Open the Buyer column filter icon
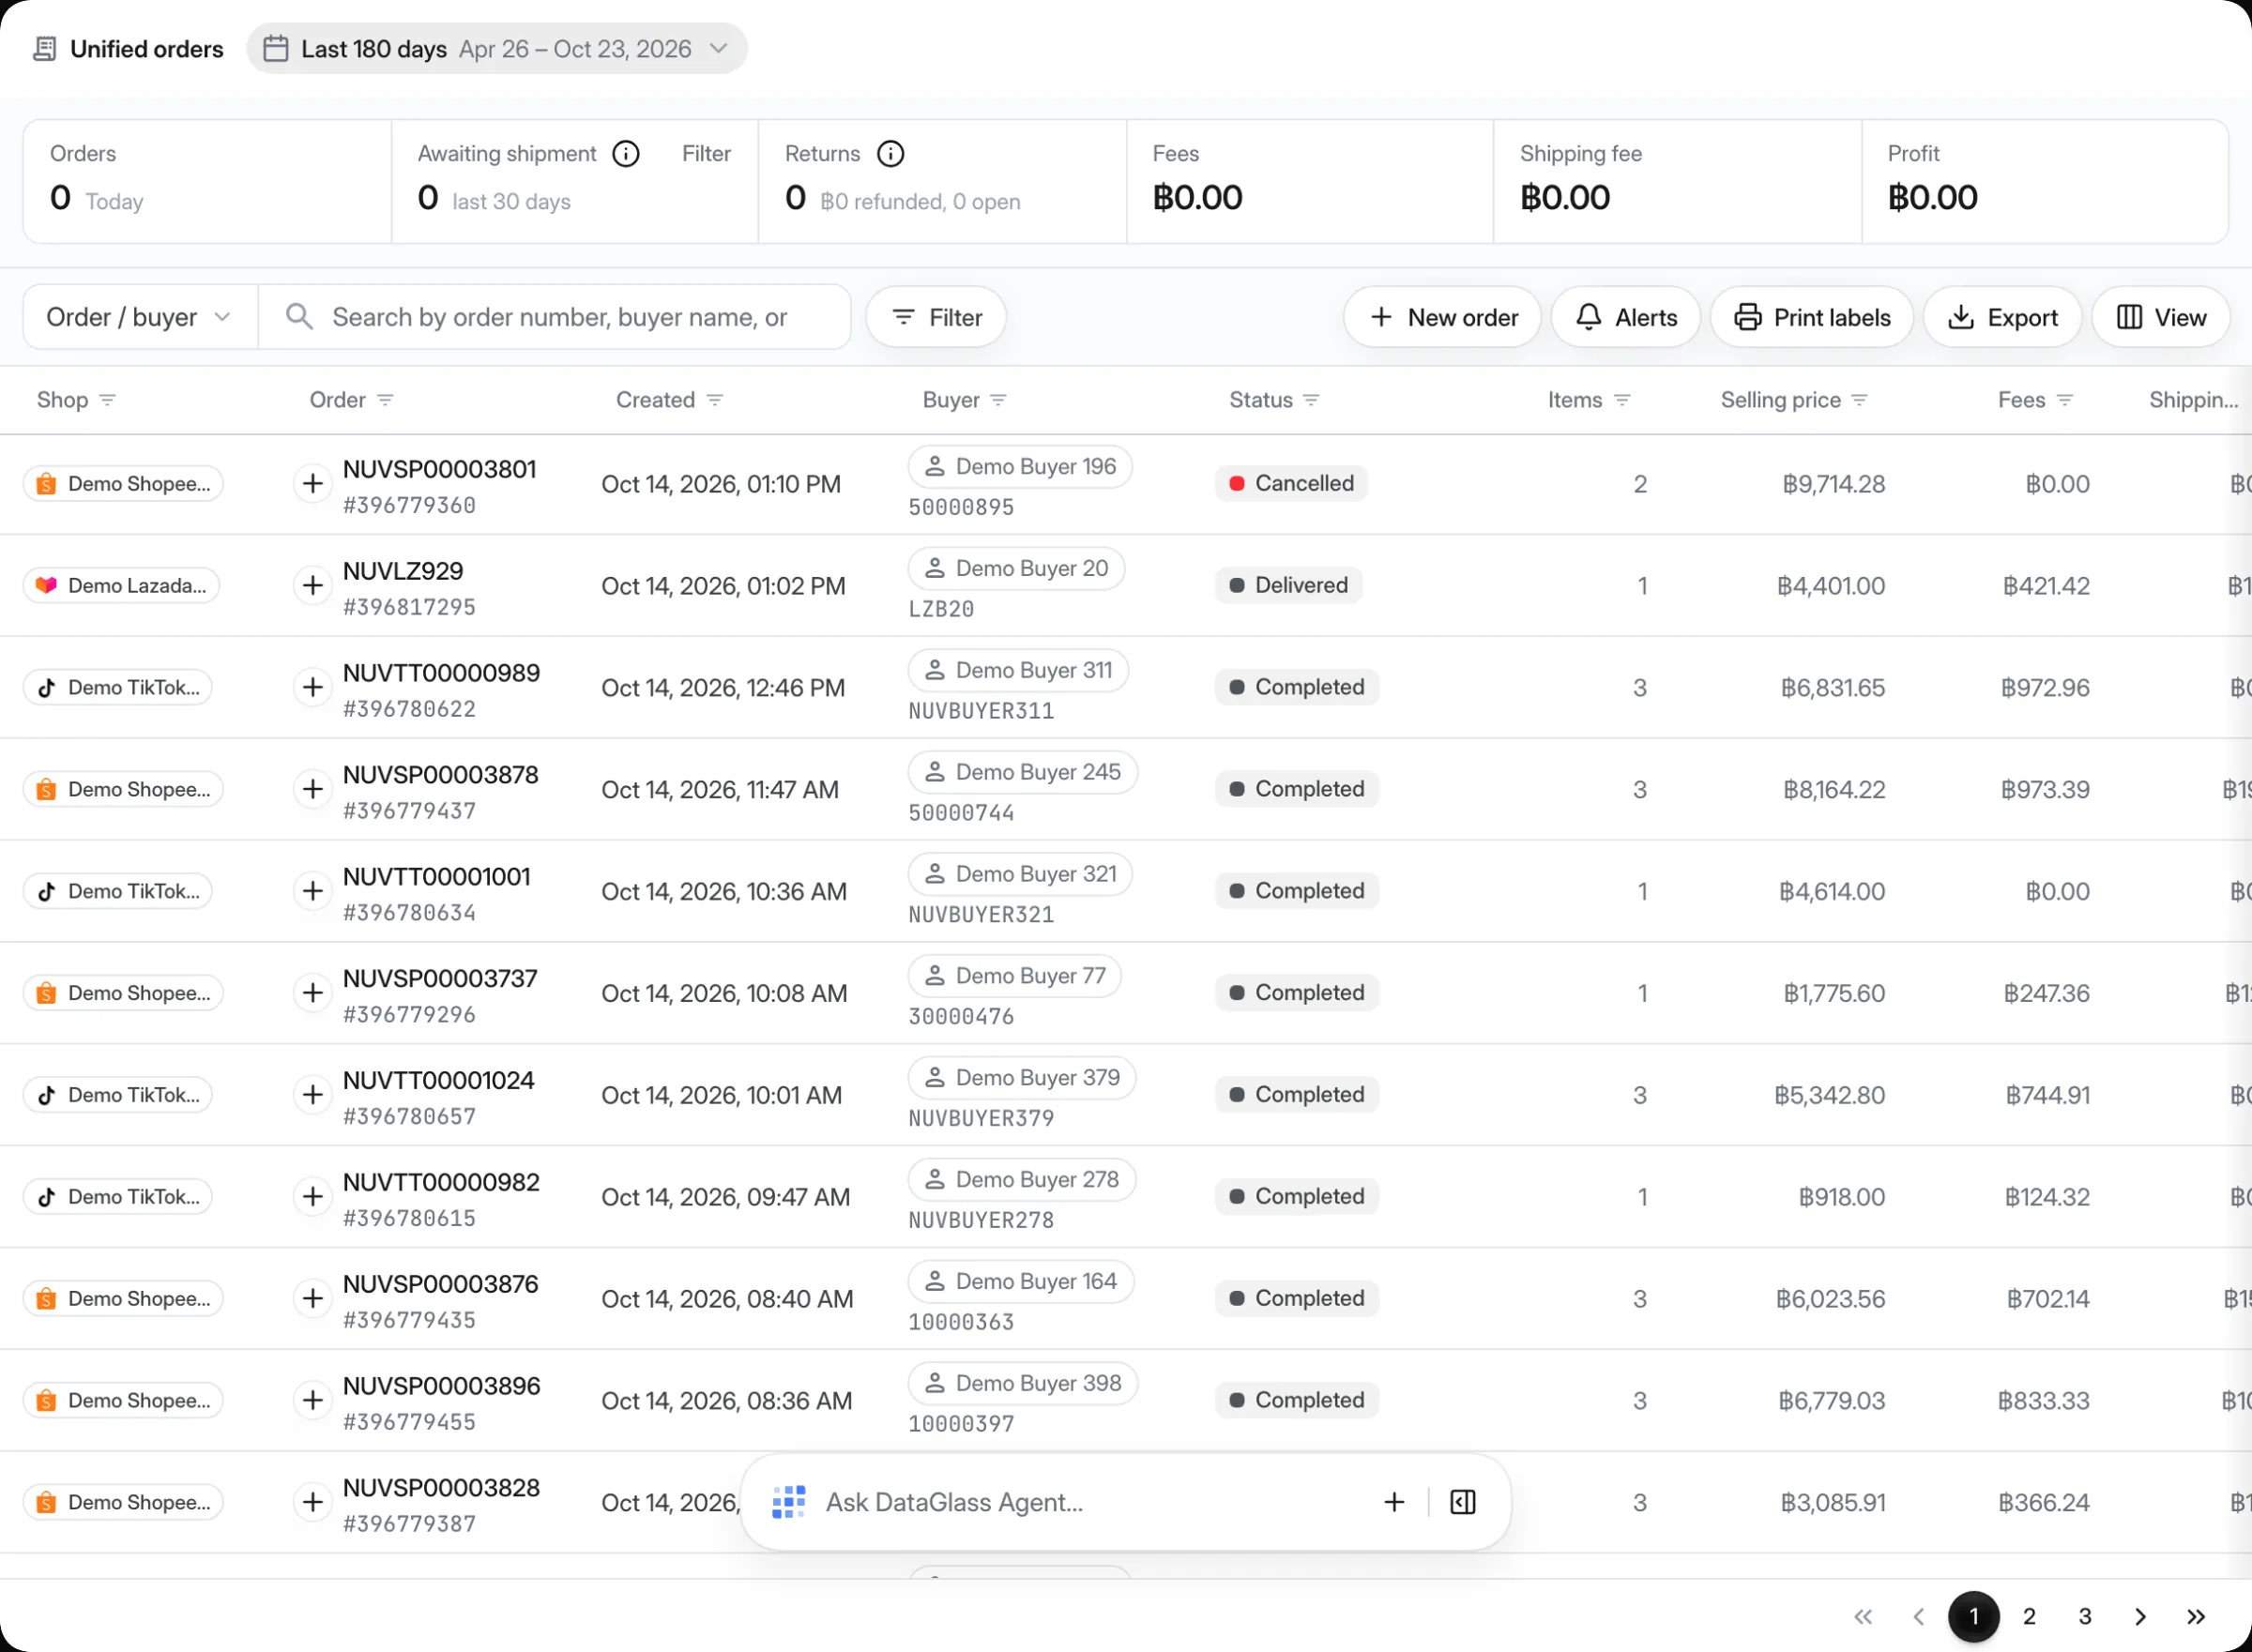2252x1652 pixels. pos(998,400)
